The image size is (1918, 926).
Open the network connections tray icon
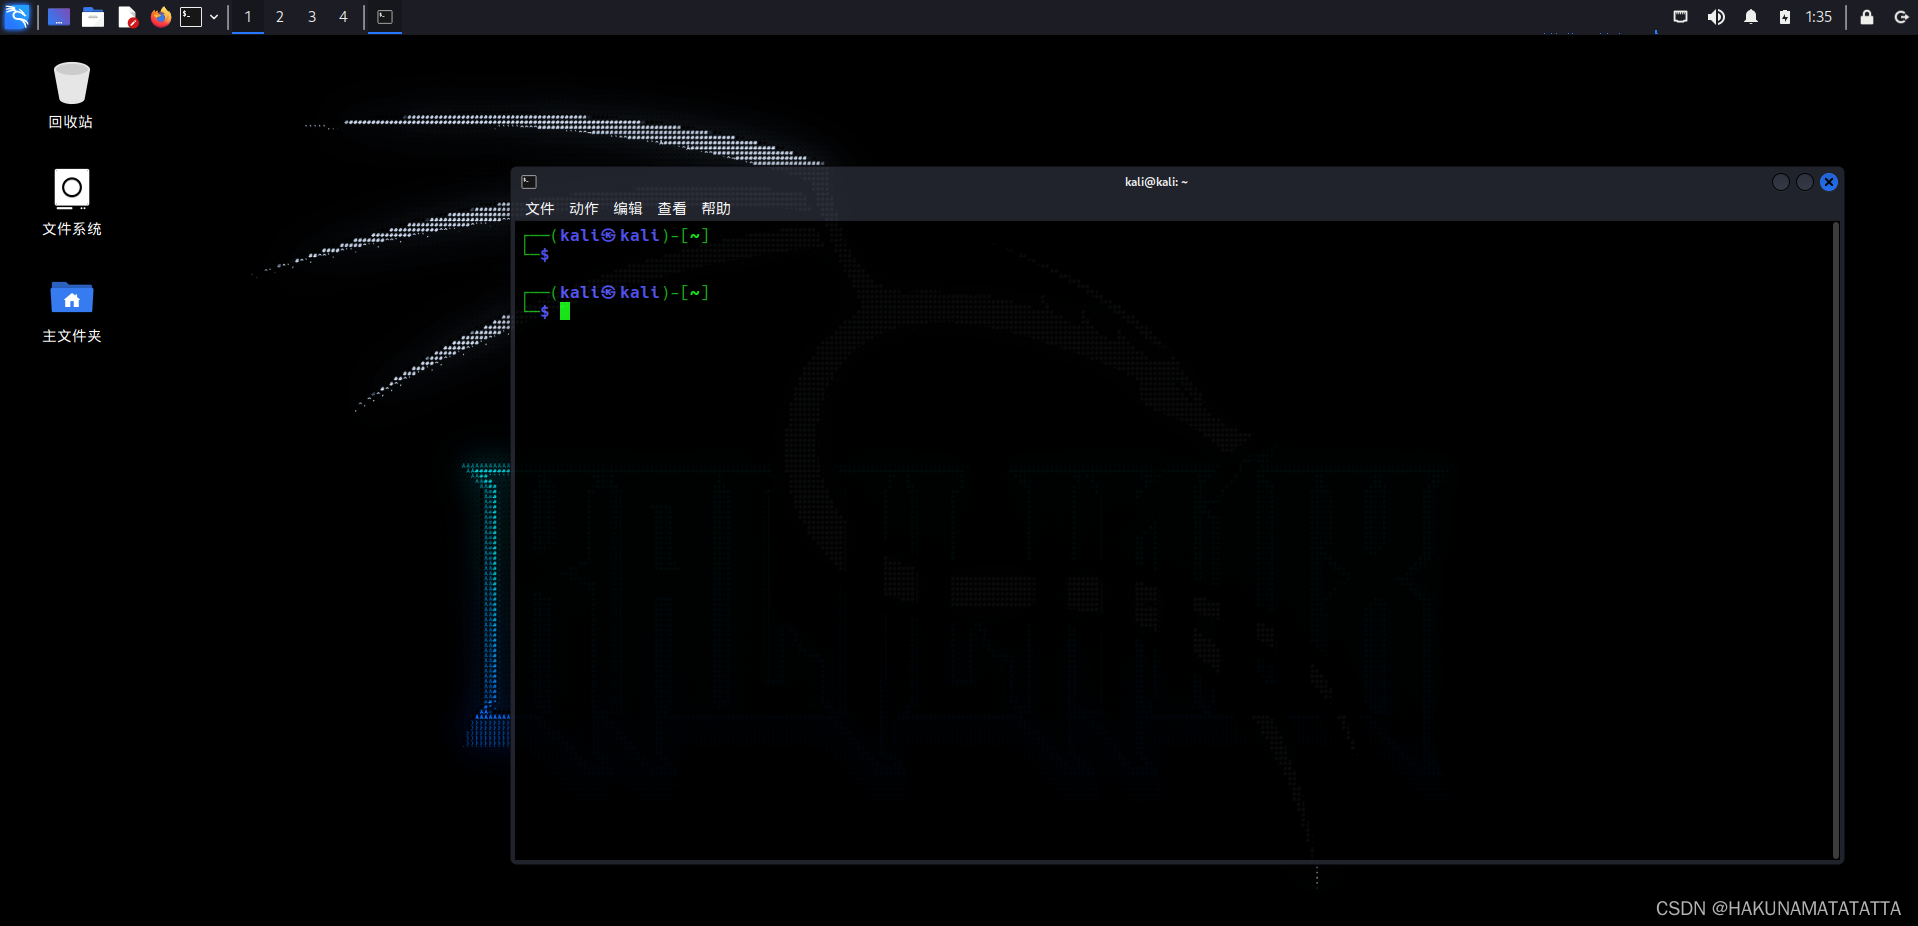click(1680, 17)
